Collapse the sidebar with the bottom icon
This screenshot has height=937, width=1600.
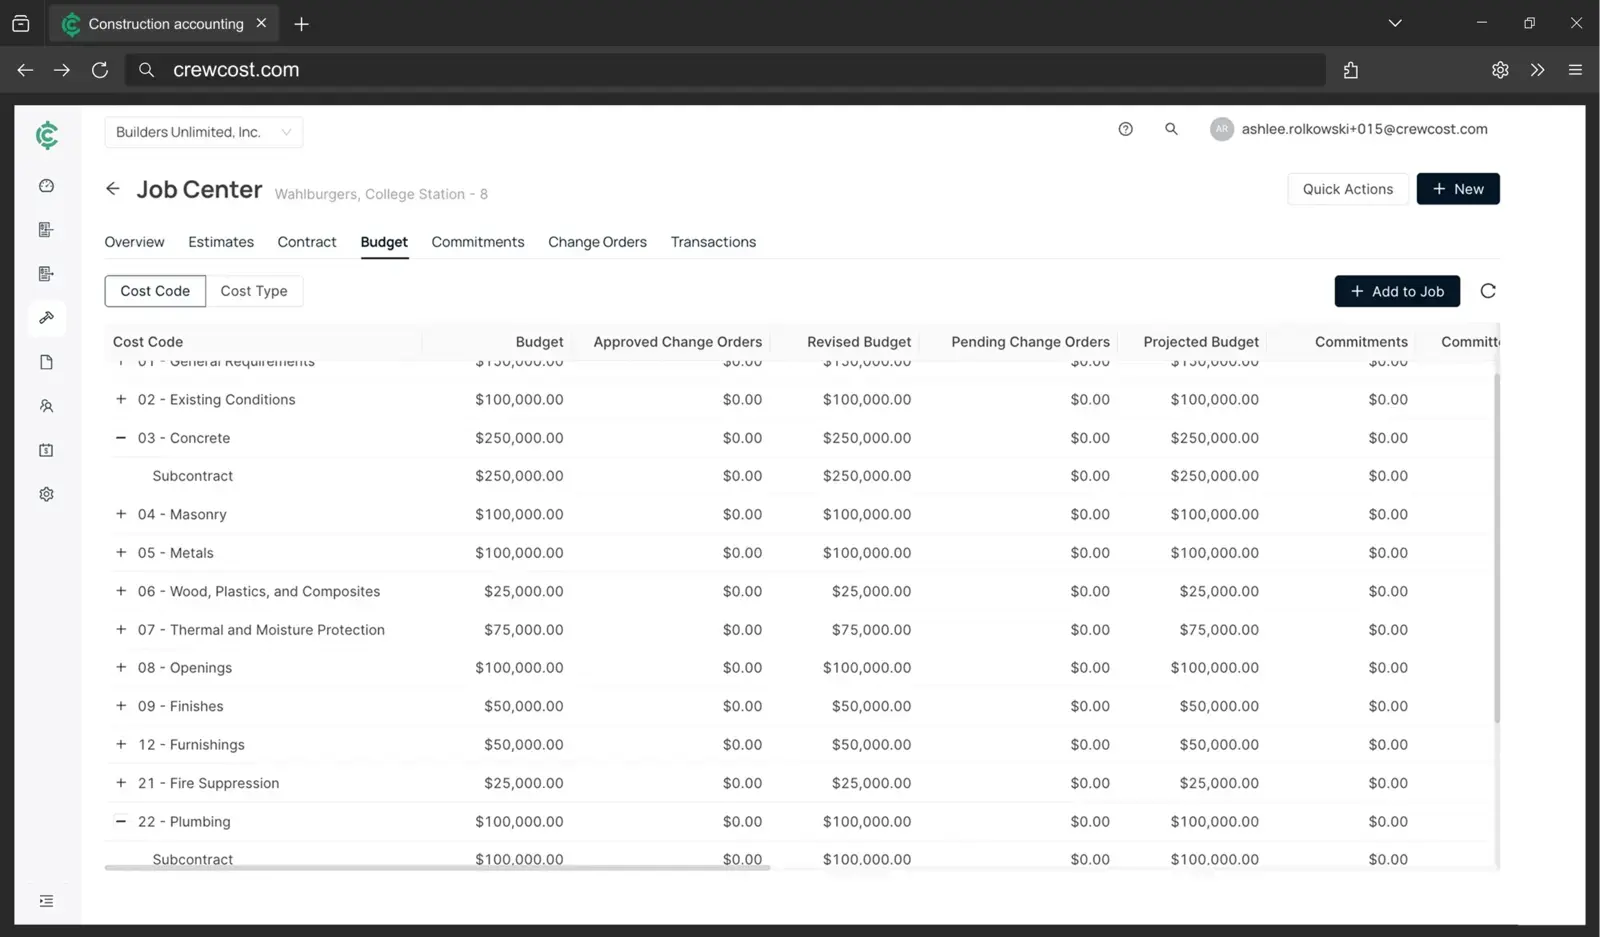pos(46,900)
